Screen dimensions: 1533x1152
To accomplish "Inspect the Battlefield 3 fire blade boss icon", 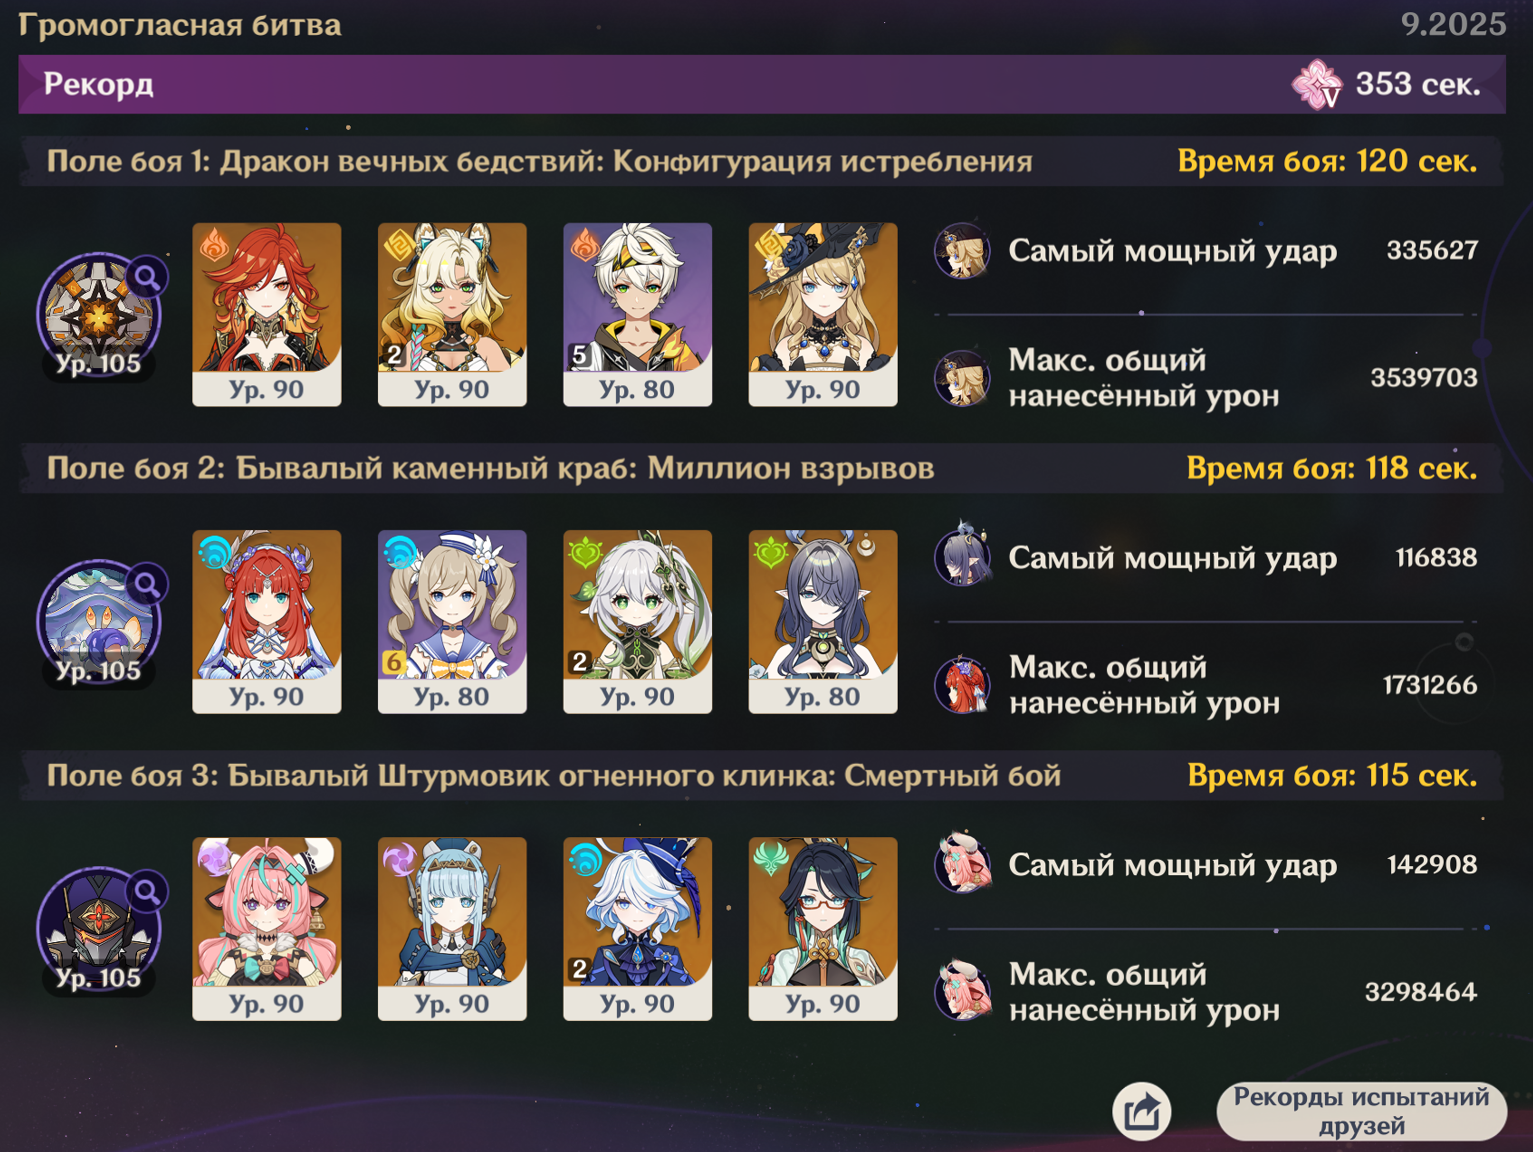I will (x=99, y=929).
